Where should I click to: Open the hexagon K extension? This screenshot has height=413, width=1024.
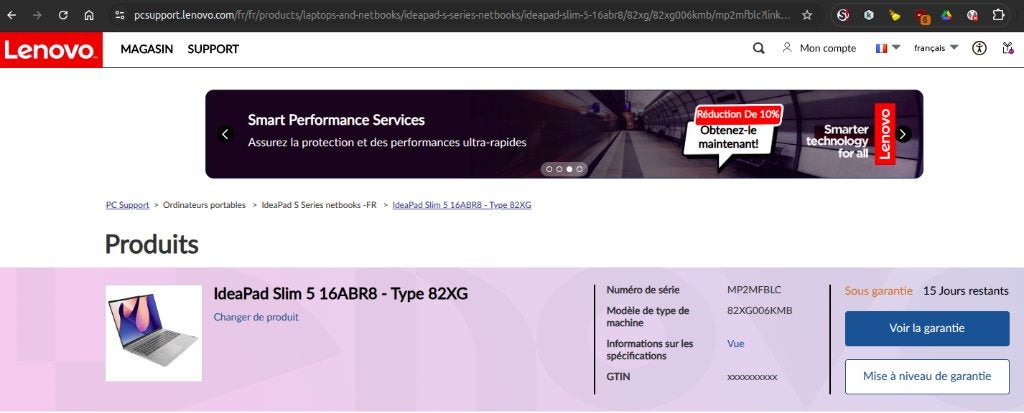click(x=869, y=15)
